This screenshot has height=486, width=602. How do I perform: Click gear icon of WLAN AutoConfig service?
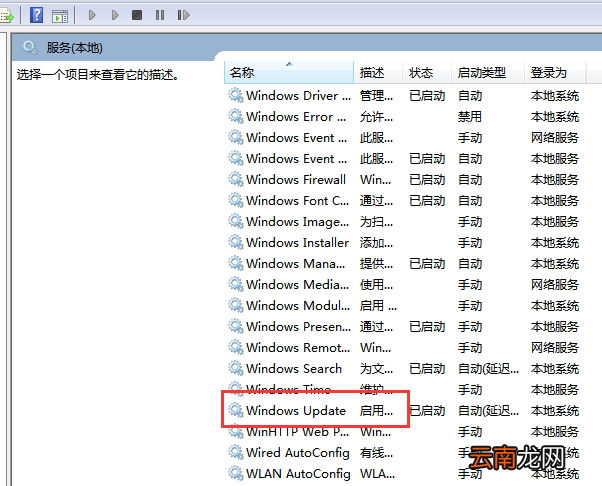[x=236, y=473]
